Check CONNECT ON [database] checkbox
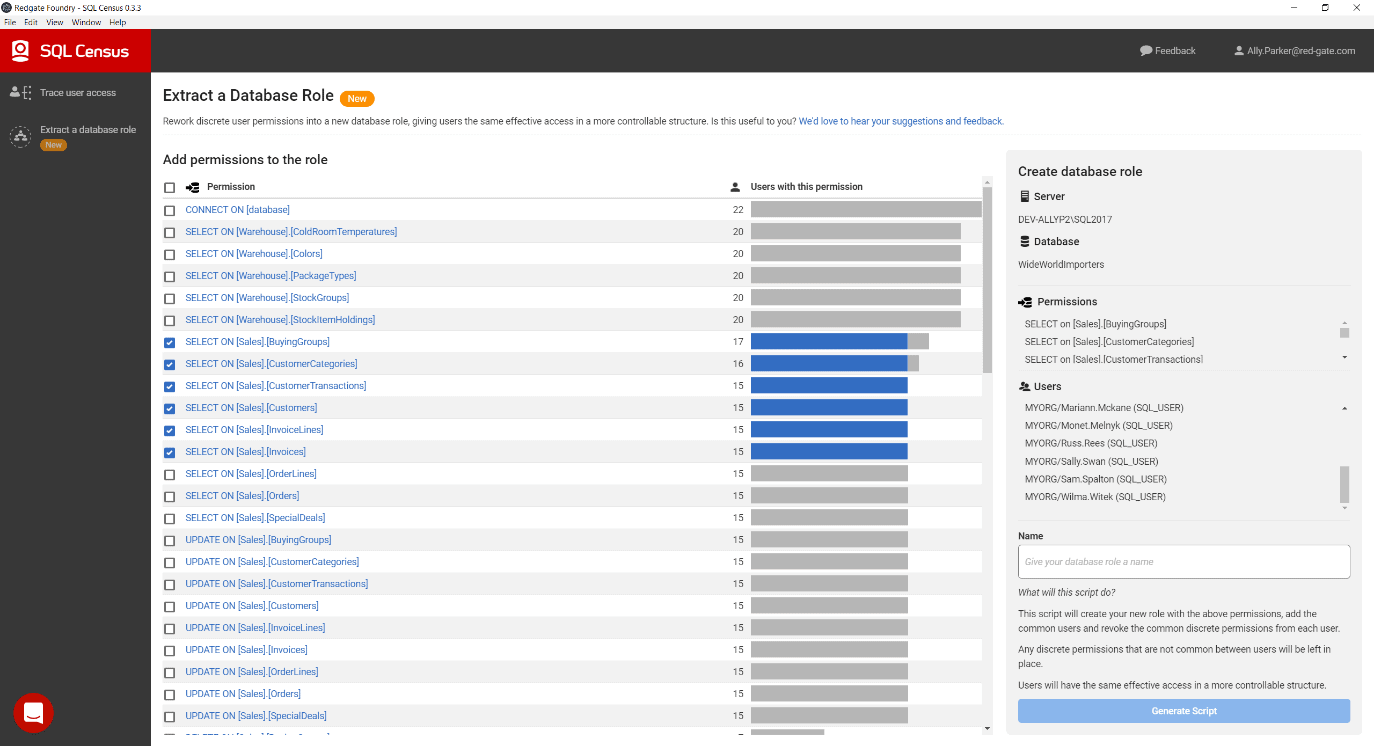This screenshot has width=1374, height=746. 169,211
